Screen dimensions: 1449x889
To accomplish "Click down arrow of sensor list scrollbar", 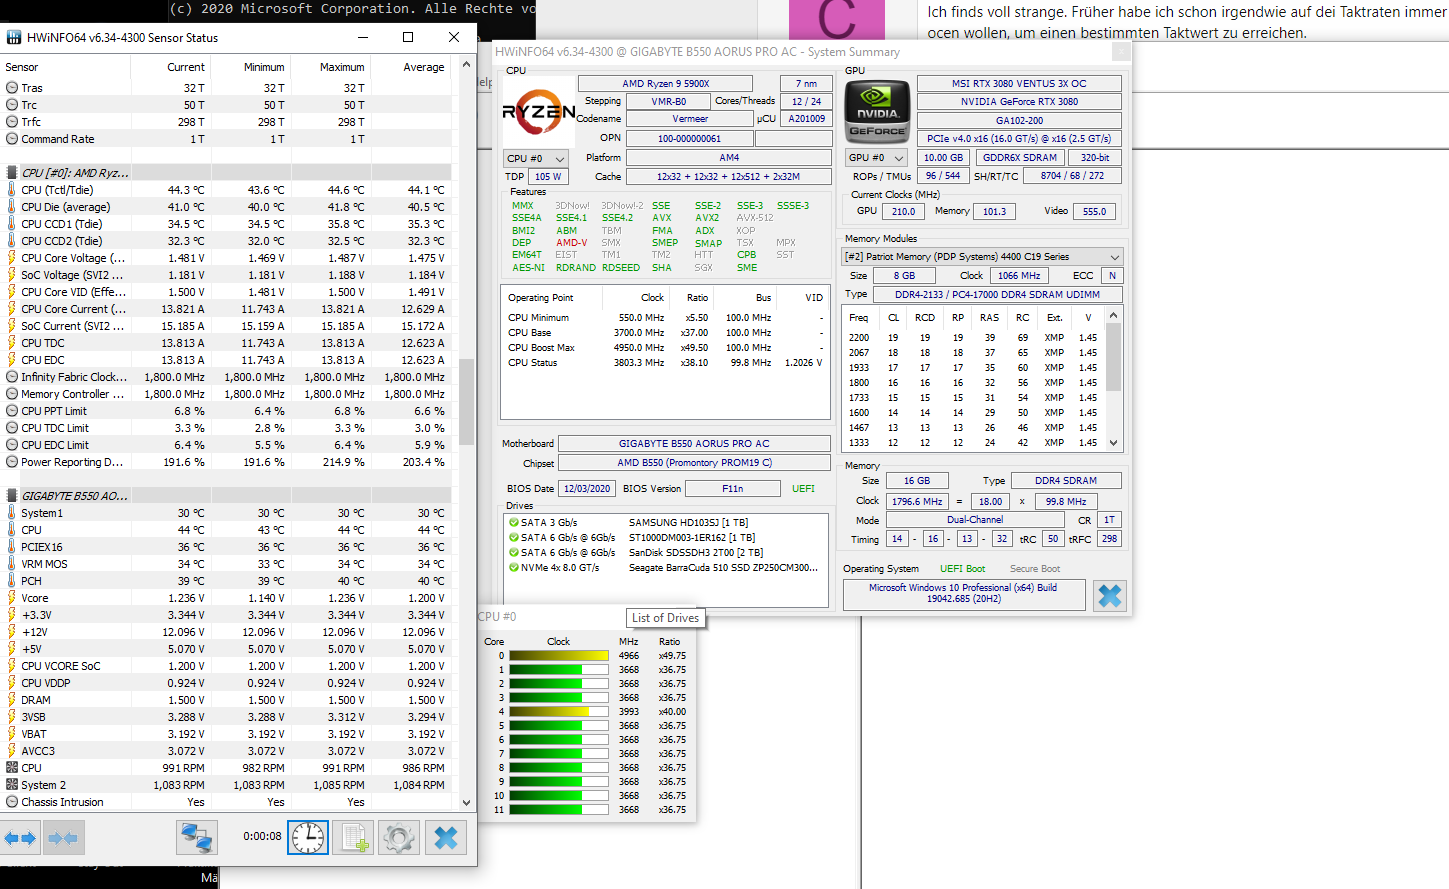I will coord(466,802).
